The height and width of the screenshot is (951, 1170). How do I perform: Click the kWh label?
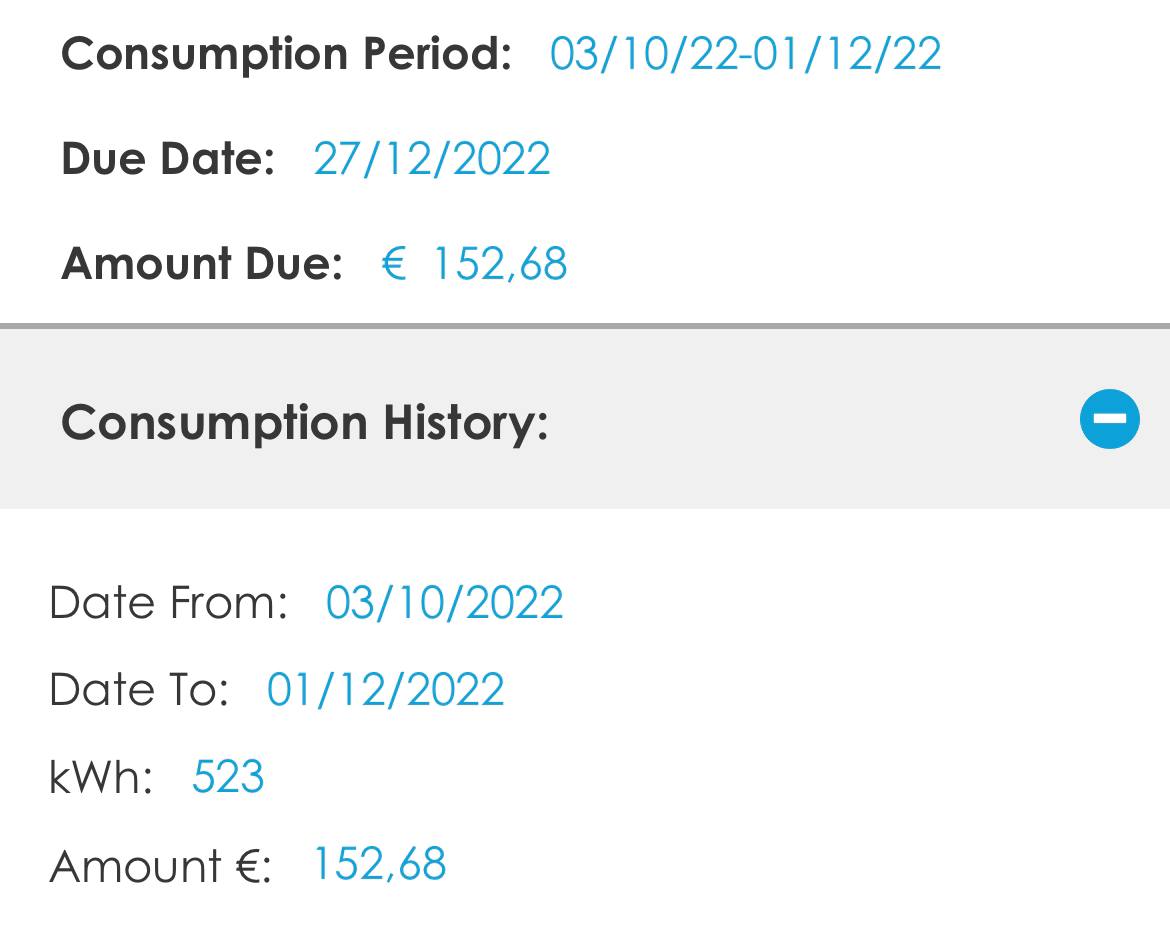click(x=100, y=777)
